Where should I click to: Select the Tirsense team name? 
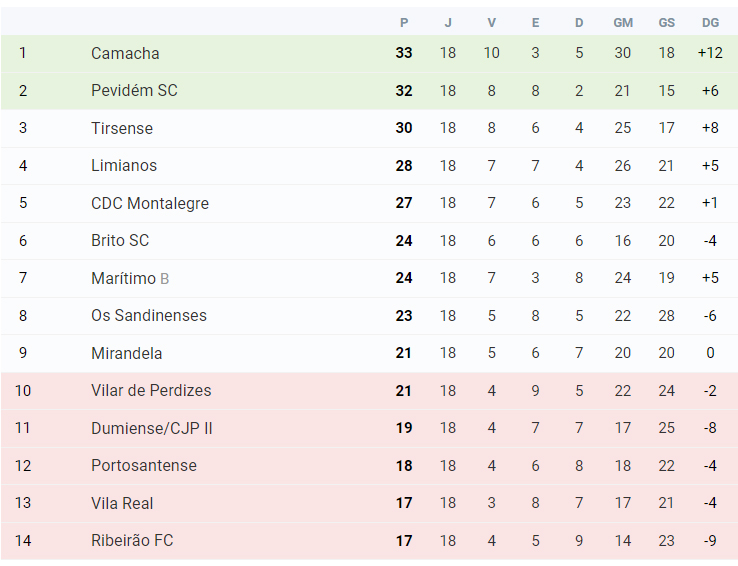pos(122,128)
